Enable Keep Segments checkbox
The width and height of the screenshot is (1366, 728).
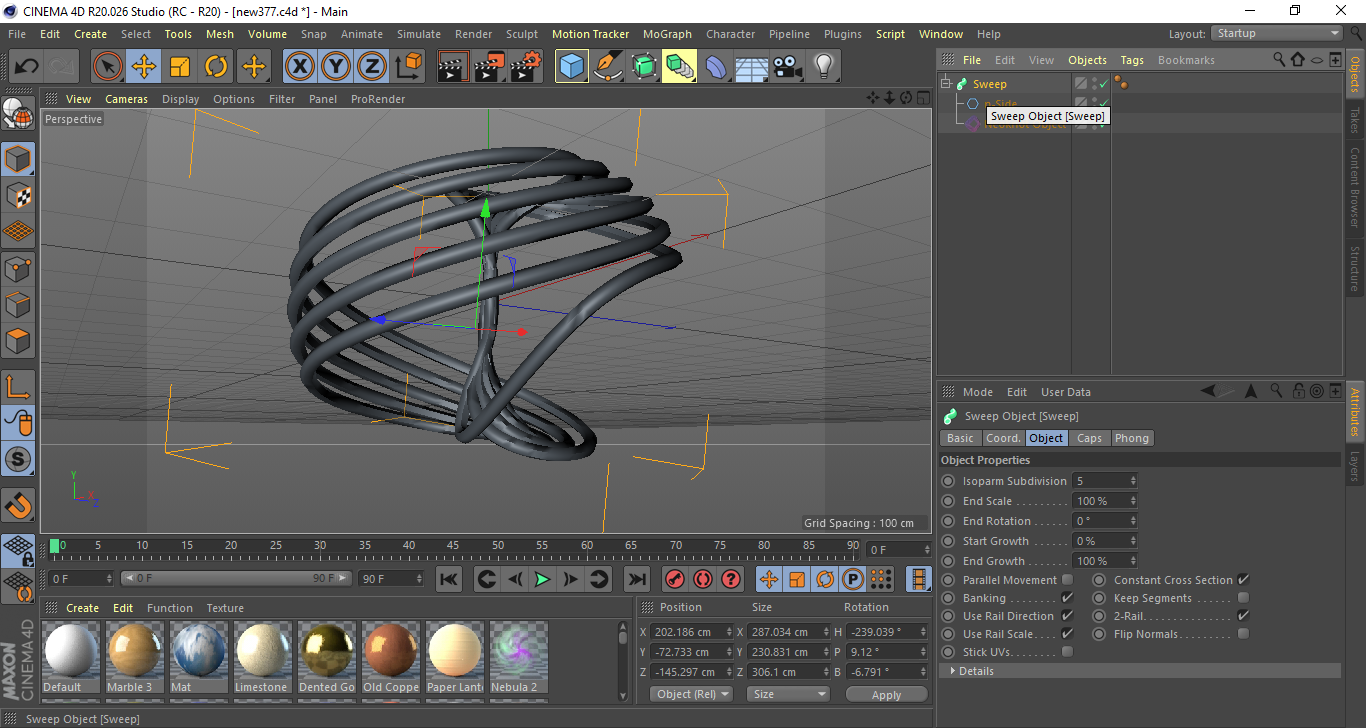coord(1243,598)
